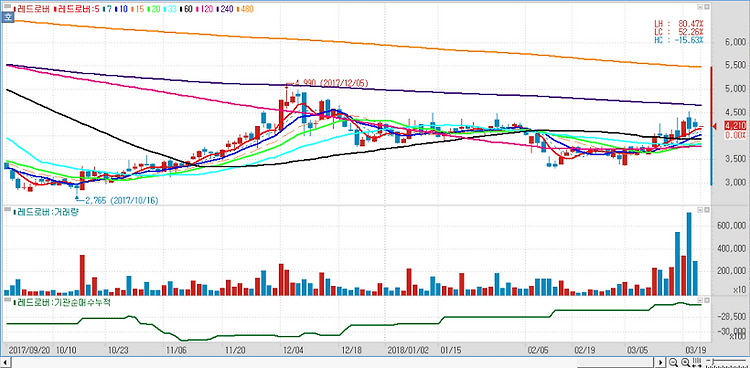Minimize the 기관순매수누적 panel
Viewport: 750px width, 368px height.
(700, 300)
